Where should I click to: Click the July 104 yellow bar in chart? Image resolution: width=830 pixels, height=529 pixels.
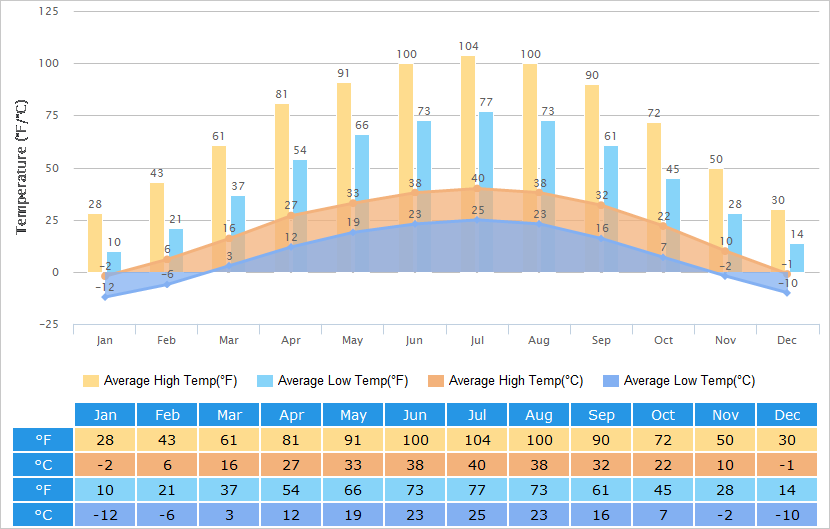(468, 164)
